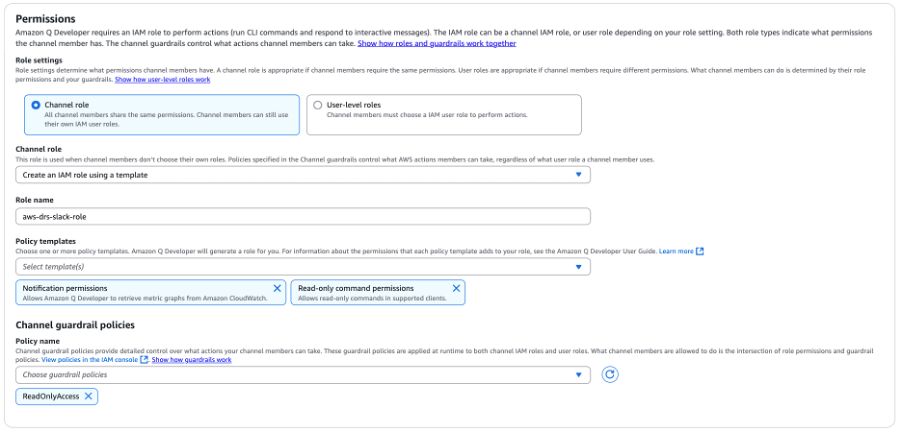
Task: Remove the ReadOnlyAccess guardrail policy
Action: pos(88,396)
